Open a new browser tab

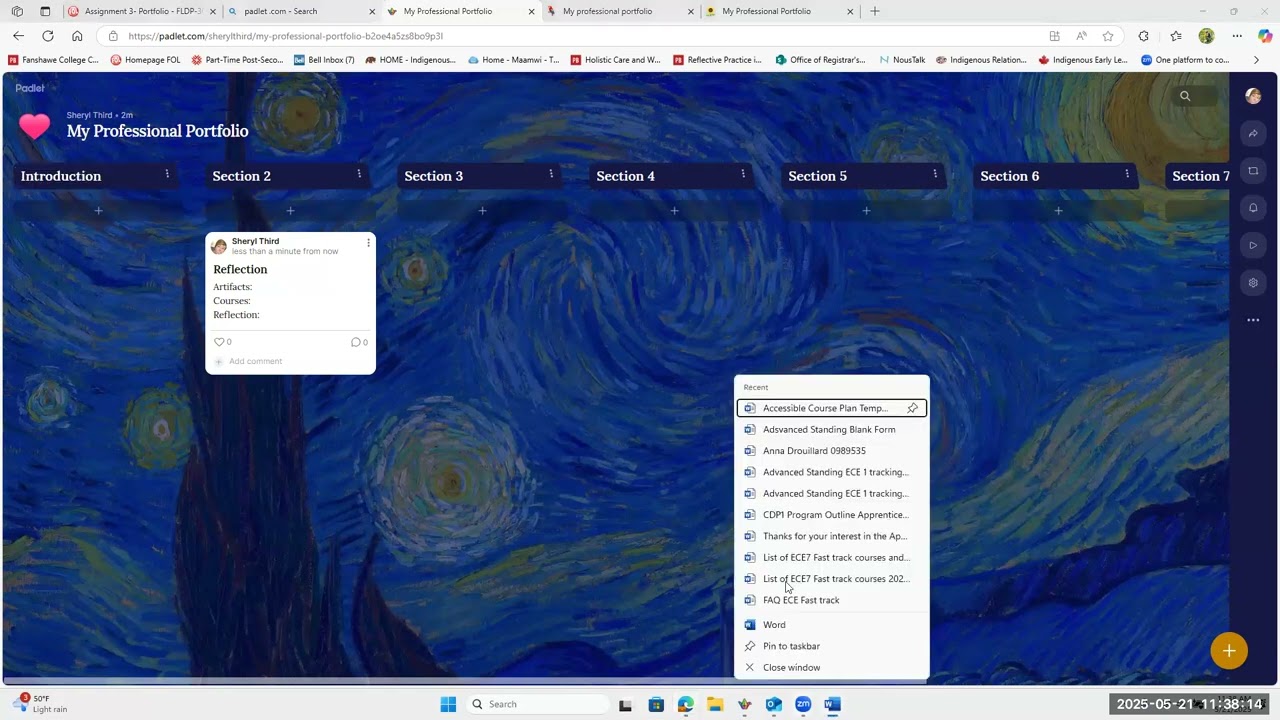[875, 11]
